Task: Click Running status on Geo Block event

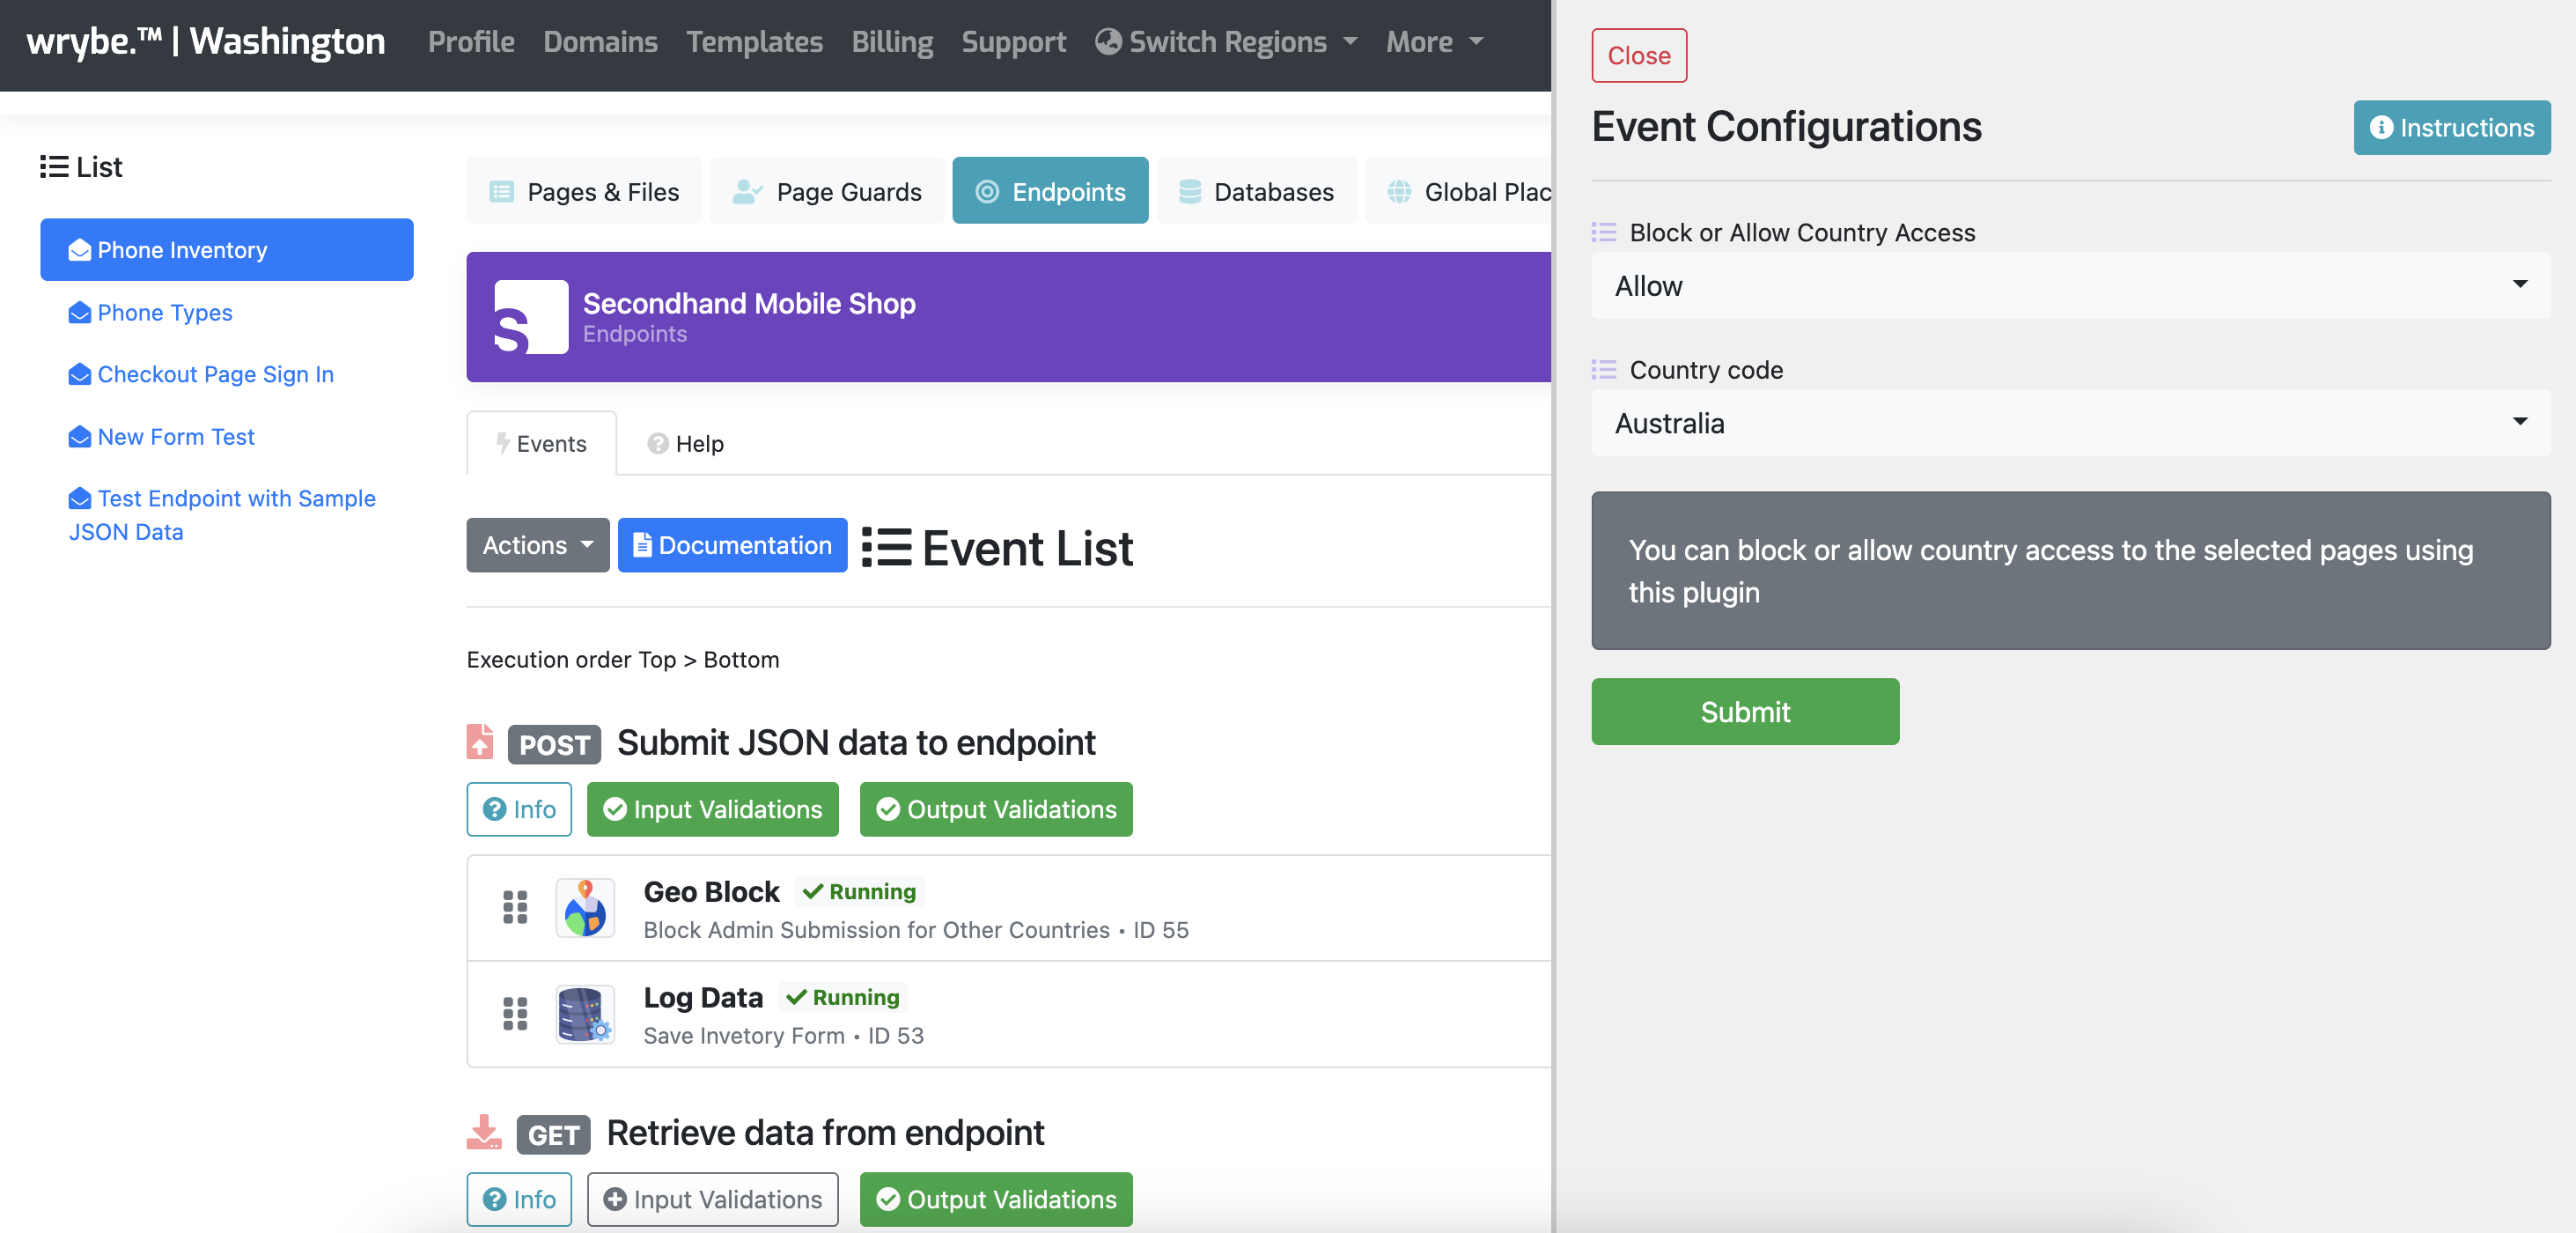Action: click(x=859, y=891)
